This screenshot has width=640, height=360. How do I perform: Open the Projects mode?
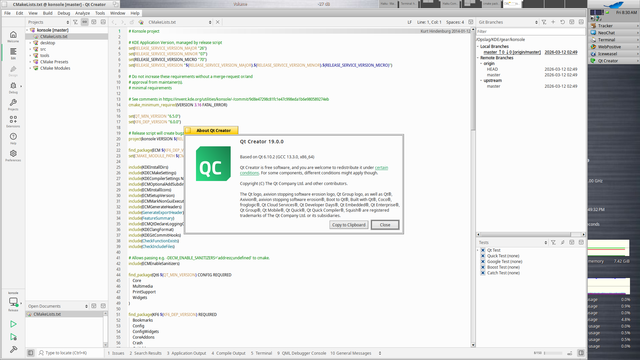[13, 104]
